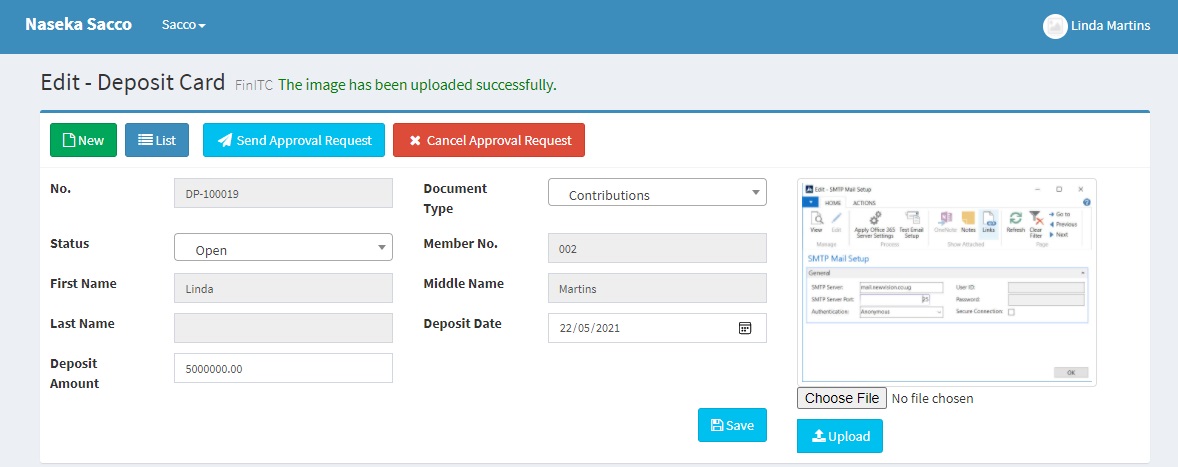This screenshot has width=1178, height=467.
Task: Click the Naseka Sacco brand link
Action: [x=78, y=25]
